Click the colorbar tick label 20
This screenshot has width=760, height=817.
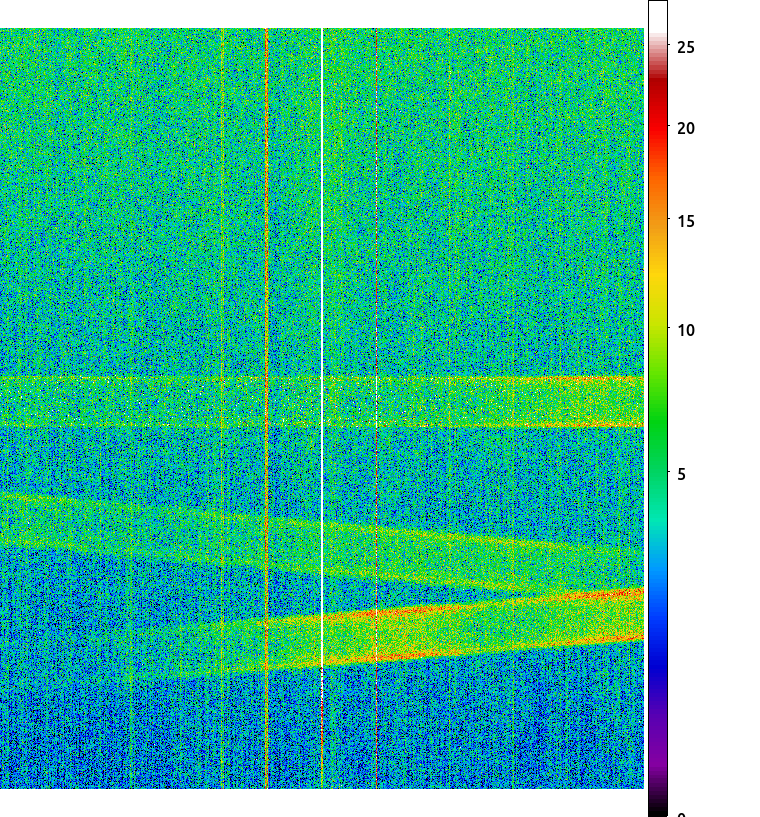click(686, 128)
